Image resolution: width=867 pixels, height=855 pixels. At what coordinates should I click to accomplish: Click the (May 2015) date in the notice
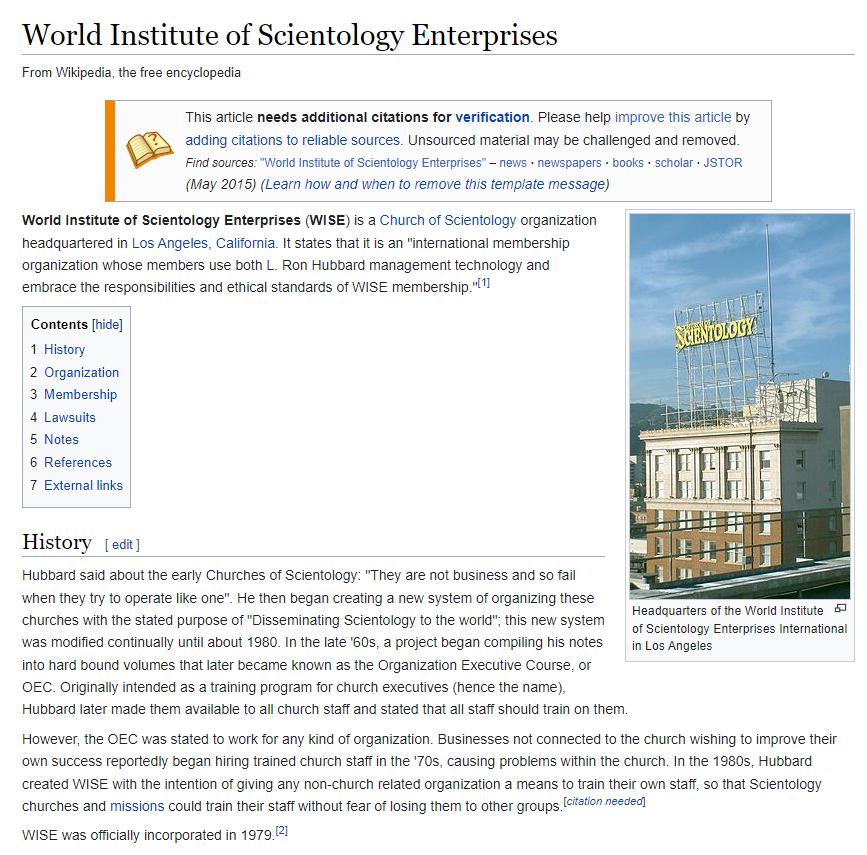pos(221,184)
